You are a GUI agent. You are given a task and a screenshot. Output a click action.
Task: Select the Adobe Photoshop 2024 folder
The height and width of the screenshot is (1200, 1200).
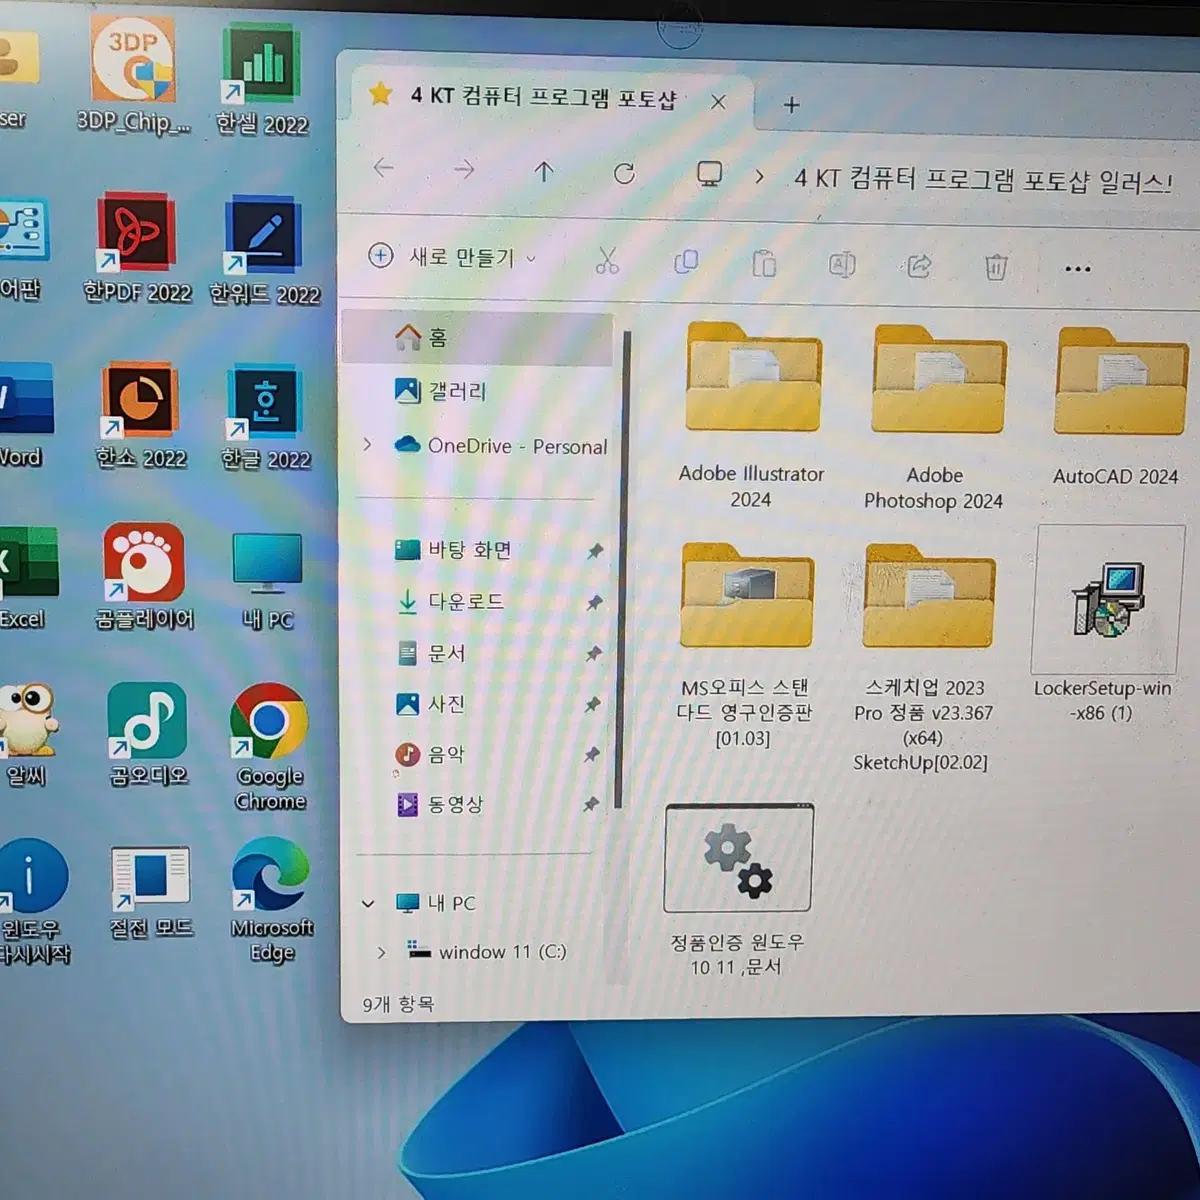[936, 418]
